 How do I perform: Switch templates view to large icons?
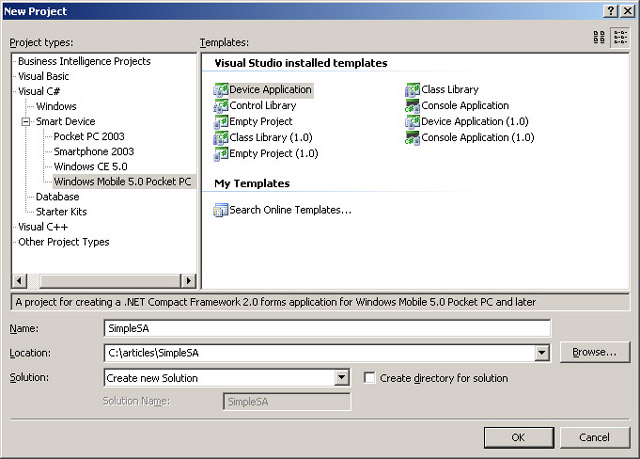coord(599,37)
